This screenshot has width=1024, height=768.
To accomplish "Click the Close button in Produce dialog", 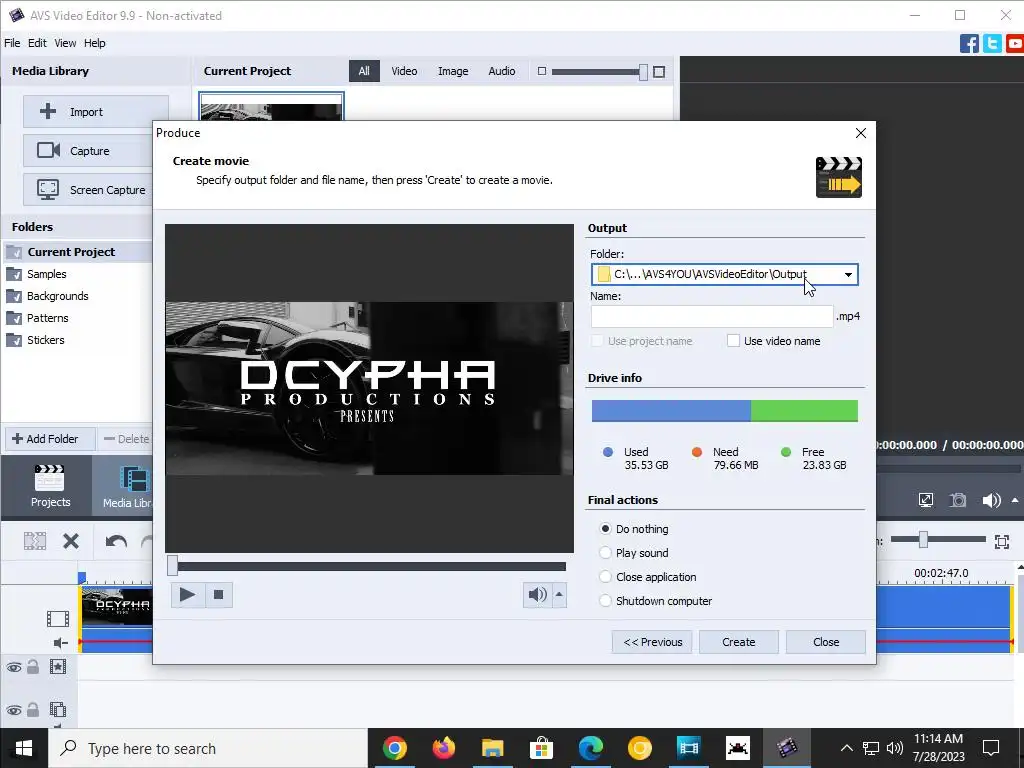I will (x=825, y=642).
